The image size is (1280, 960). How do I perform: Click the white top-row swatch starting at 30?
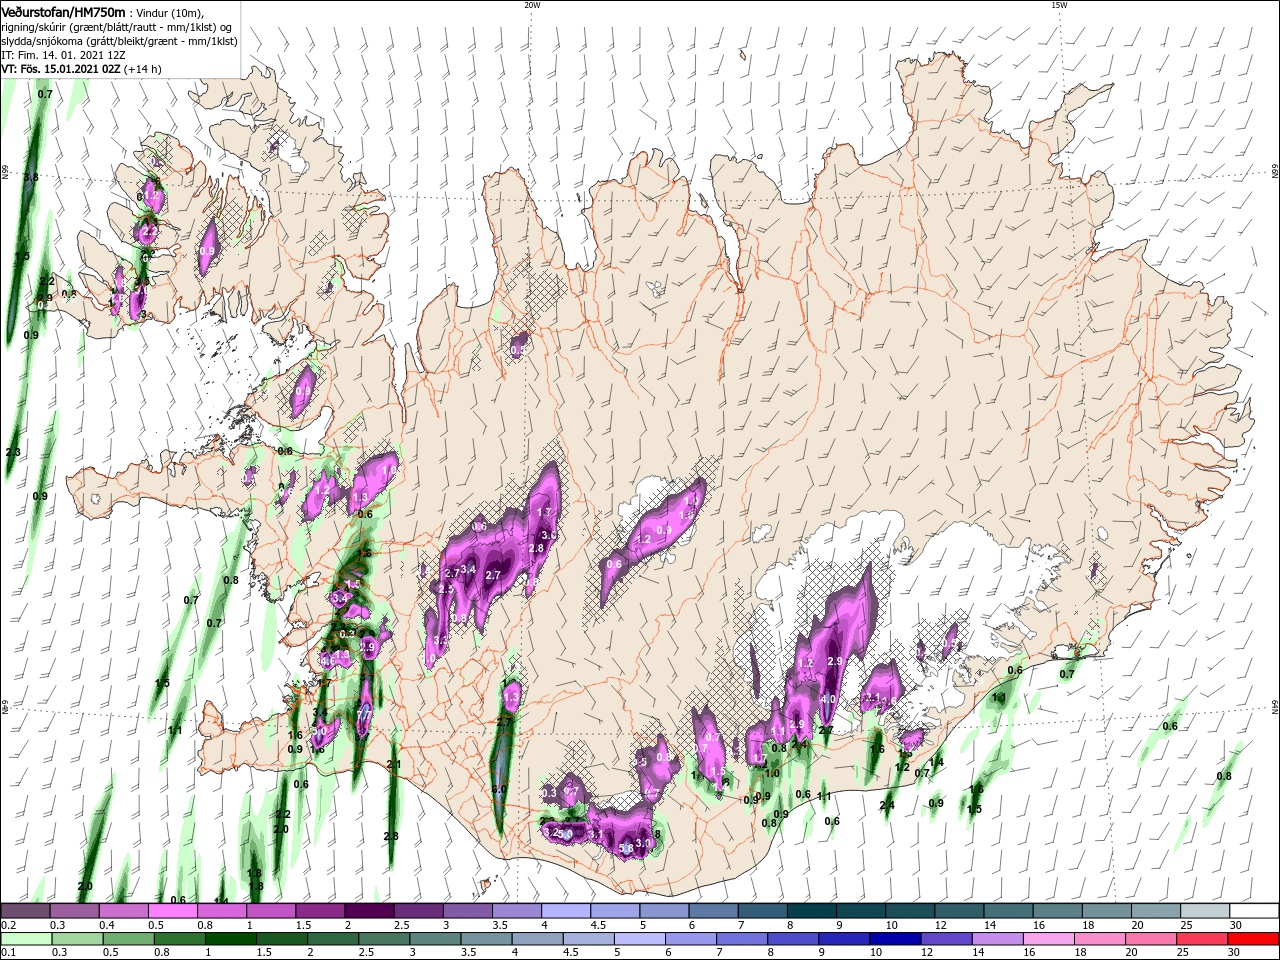pyautogui.click(x=1253, y=911)
